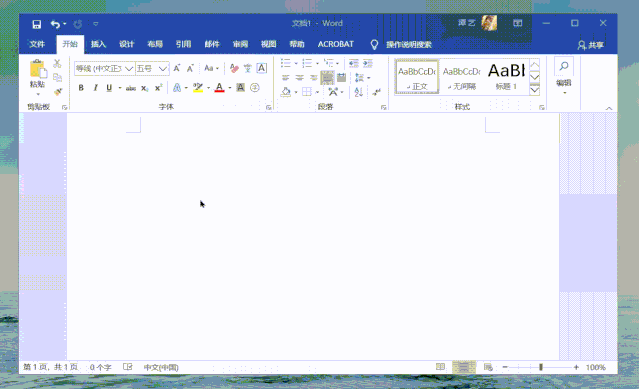Toggle subscript formatting

coord(145,88)
